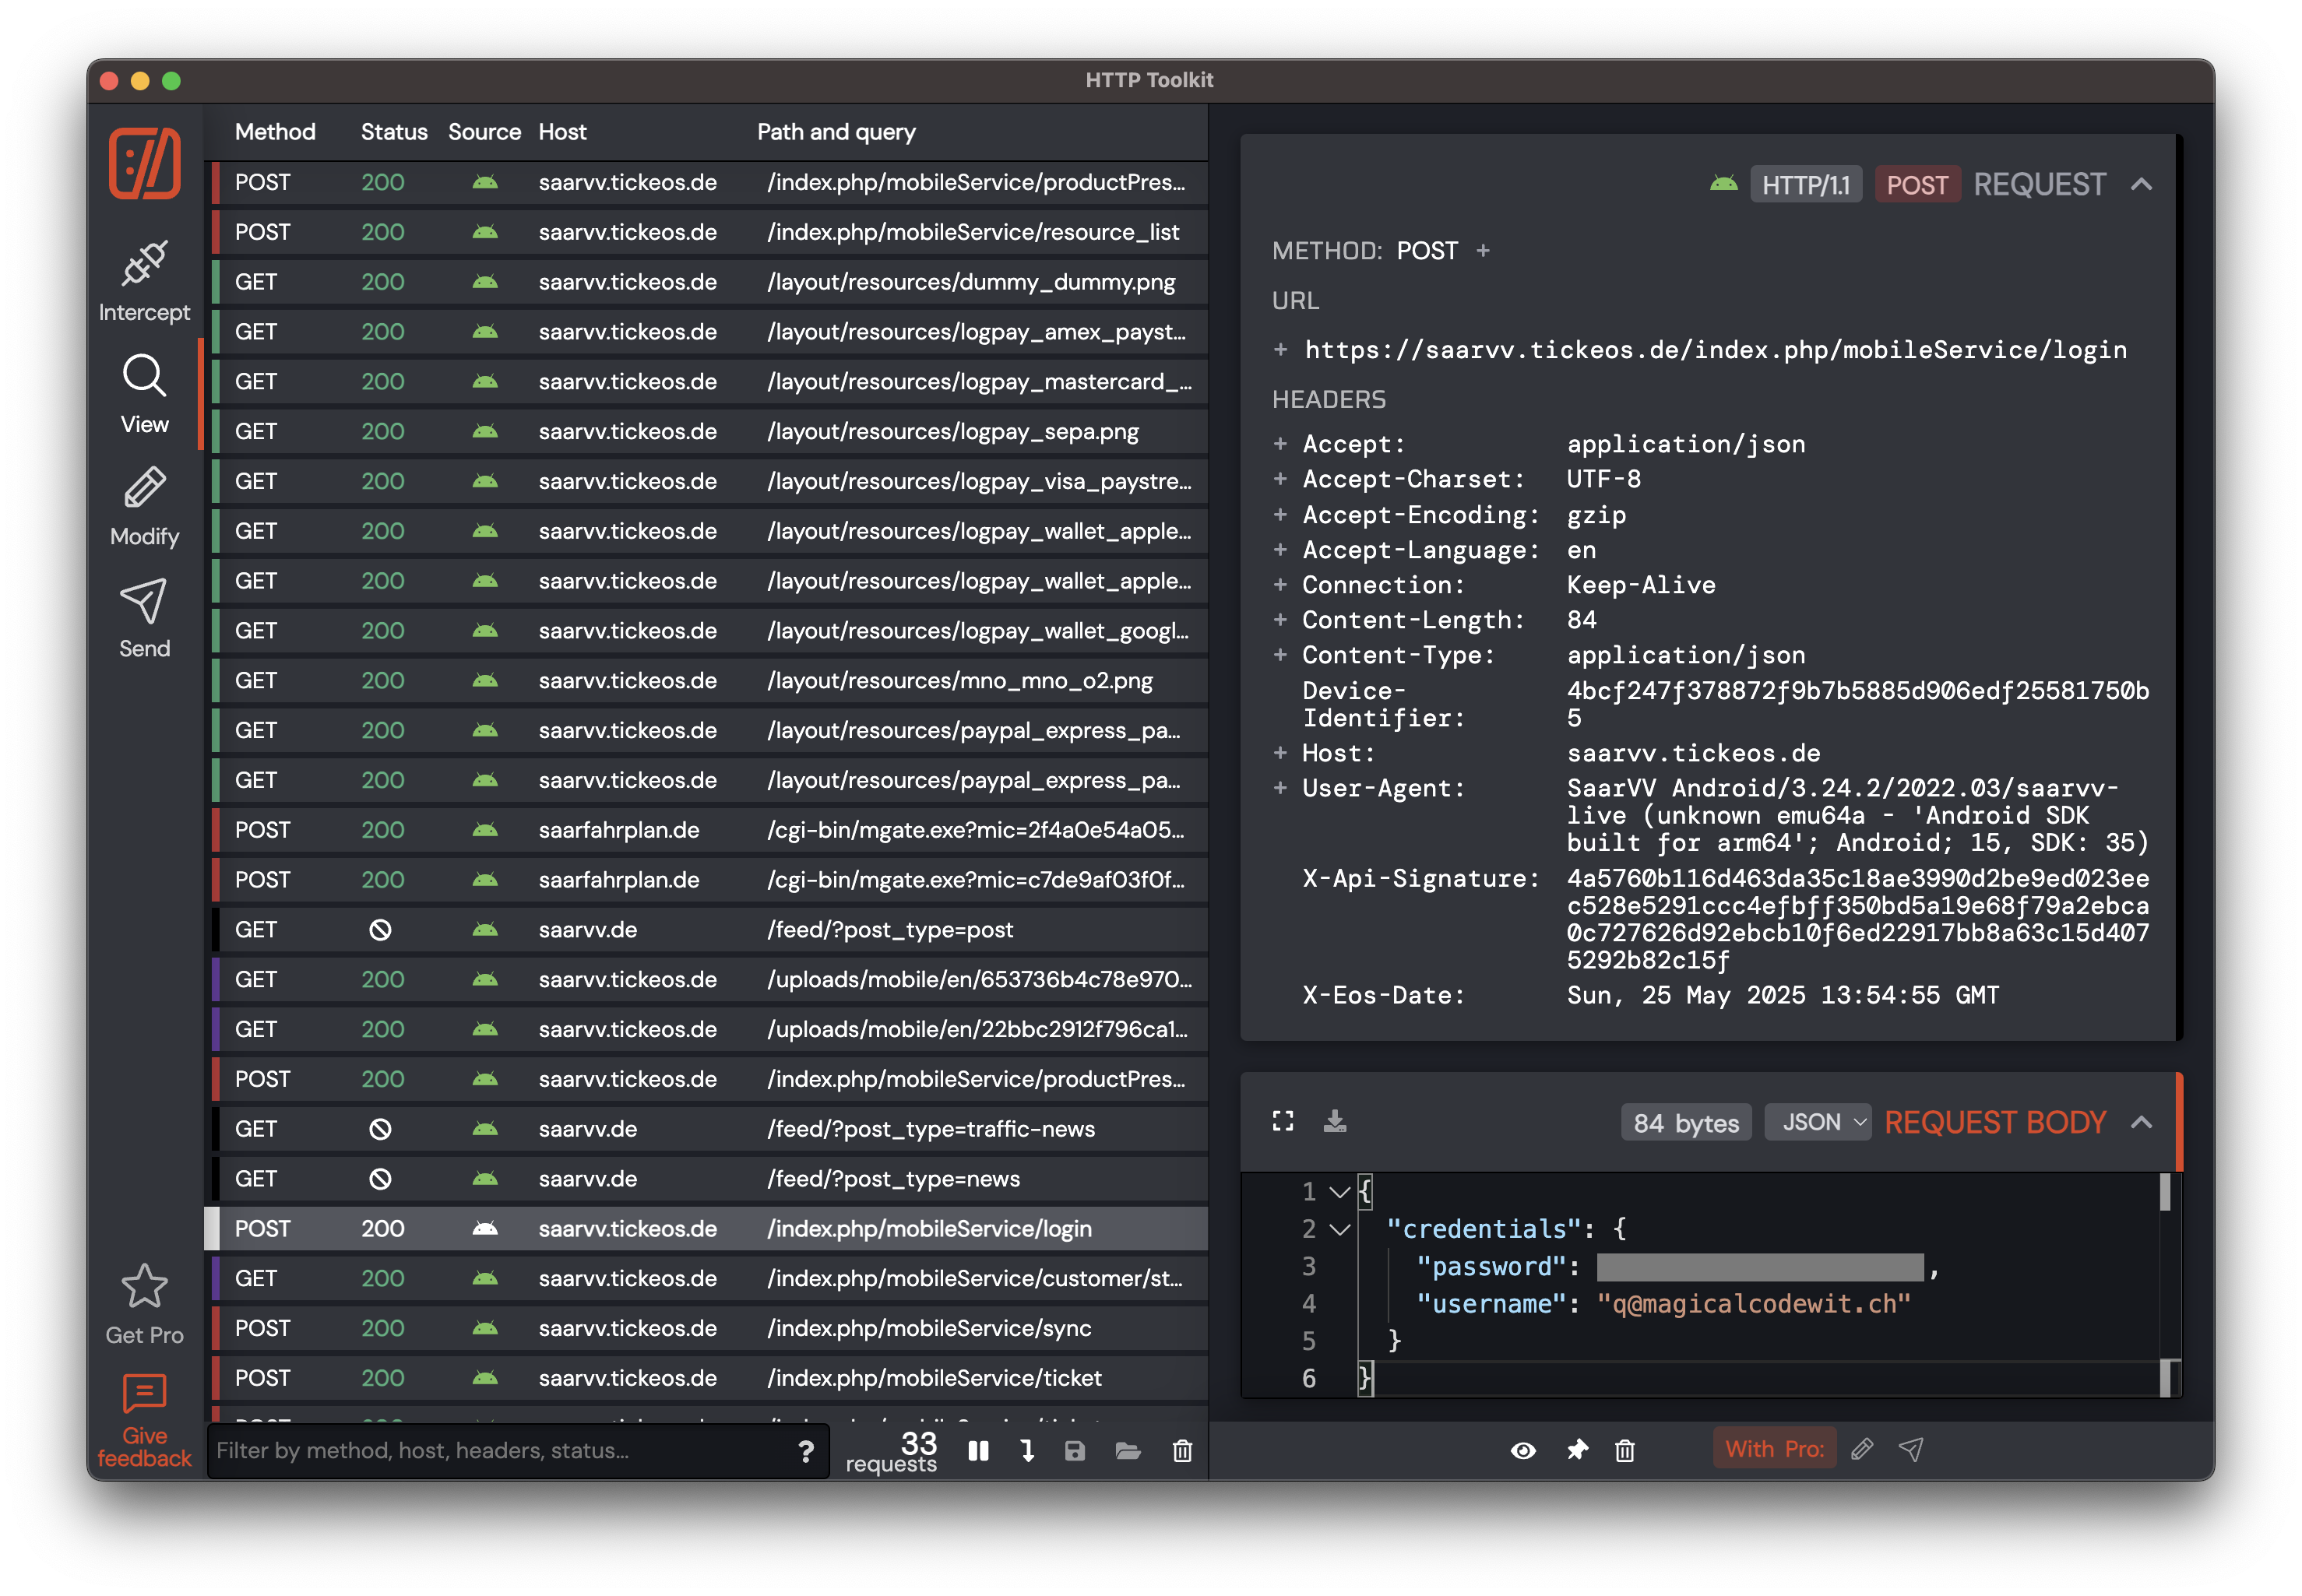This screenshot has width=2302, height=1596.
Task: Expand the Accept header info
Action: point(1280,444)
